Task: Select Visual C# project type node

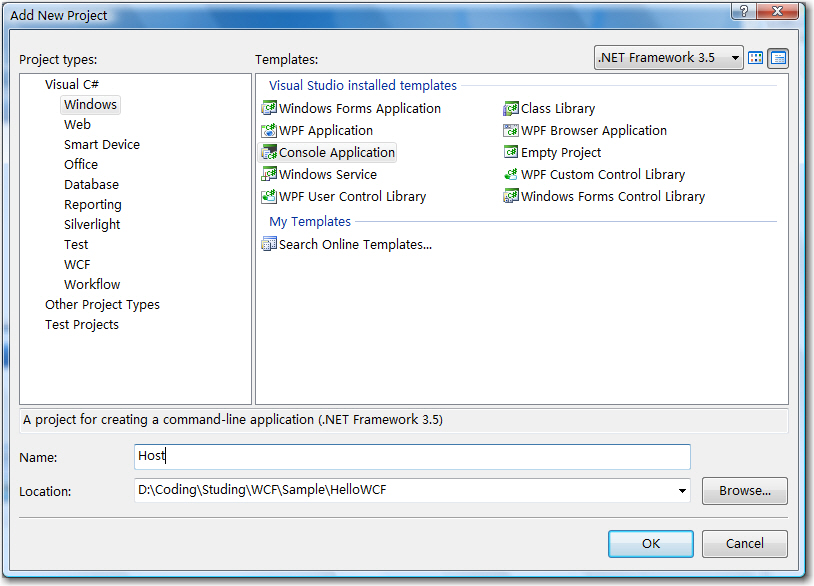Action: tap(72, 84)
